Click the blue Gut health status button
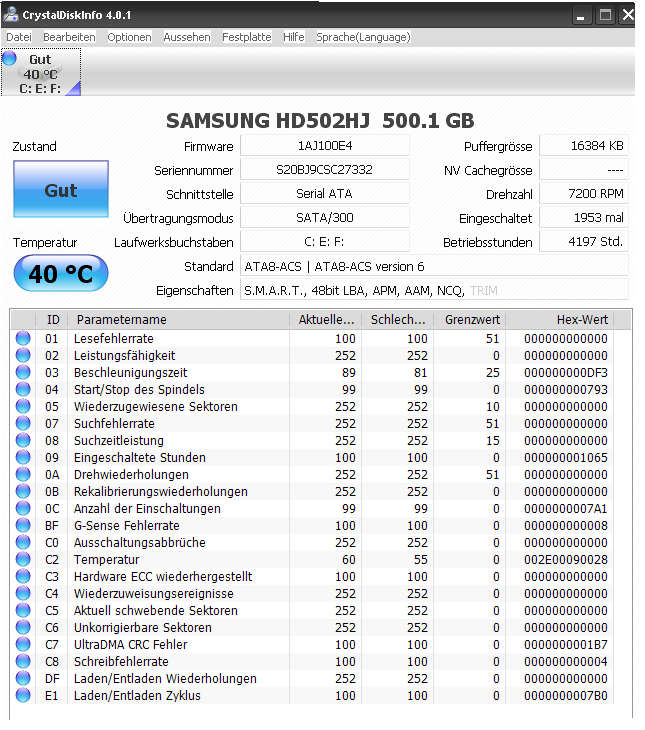The height and width of the screenshot is (730, 645). click(61, 189)
